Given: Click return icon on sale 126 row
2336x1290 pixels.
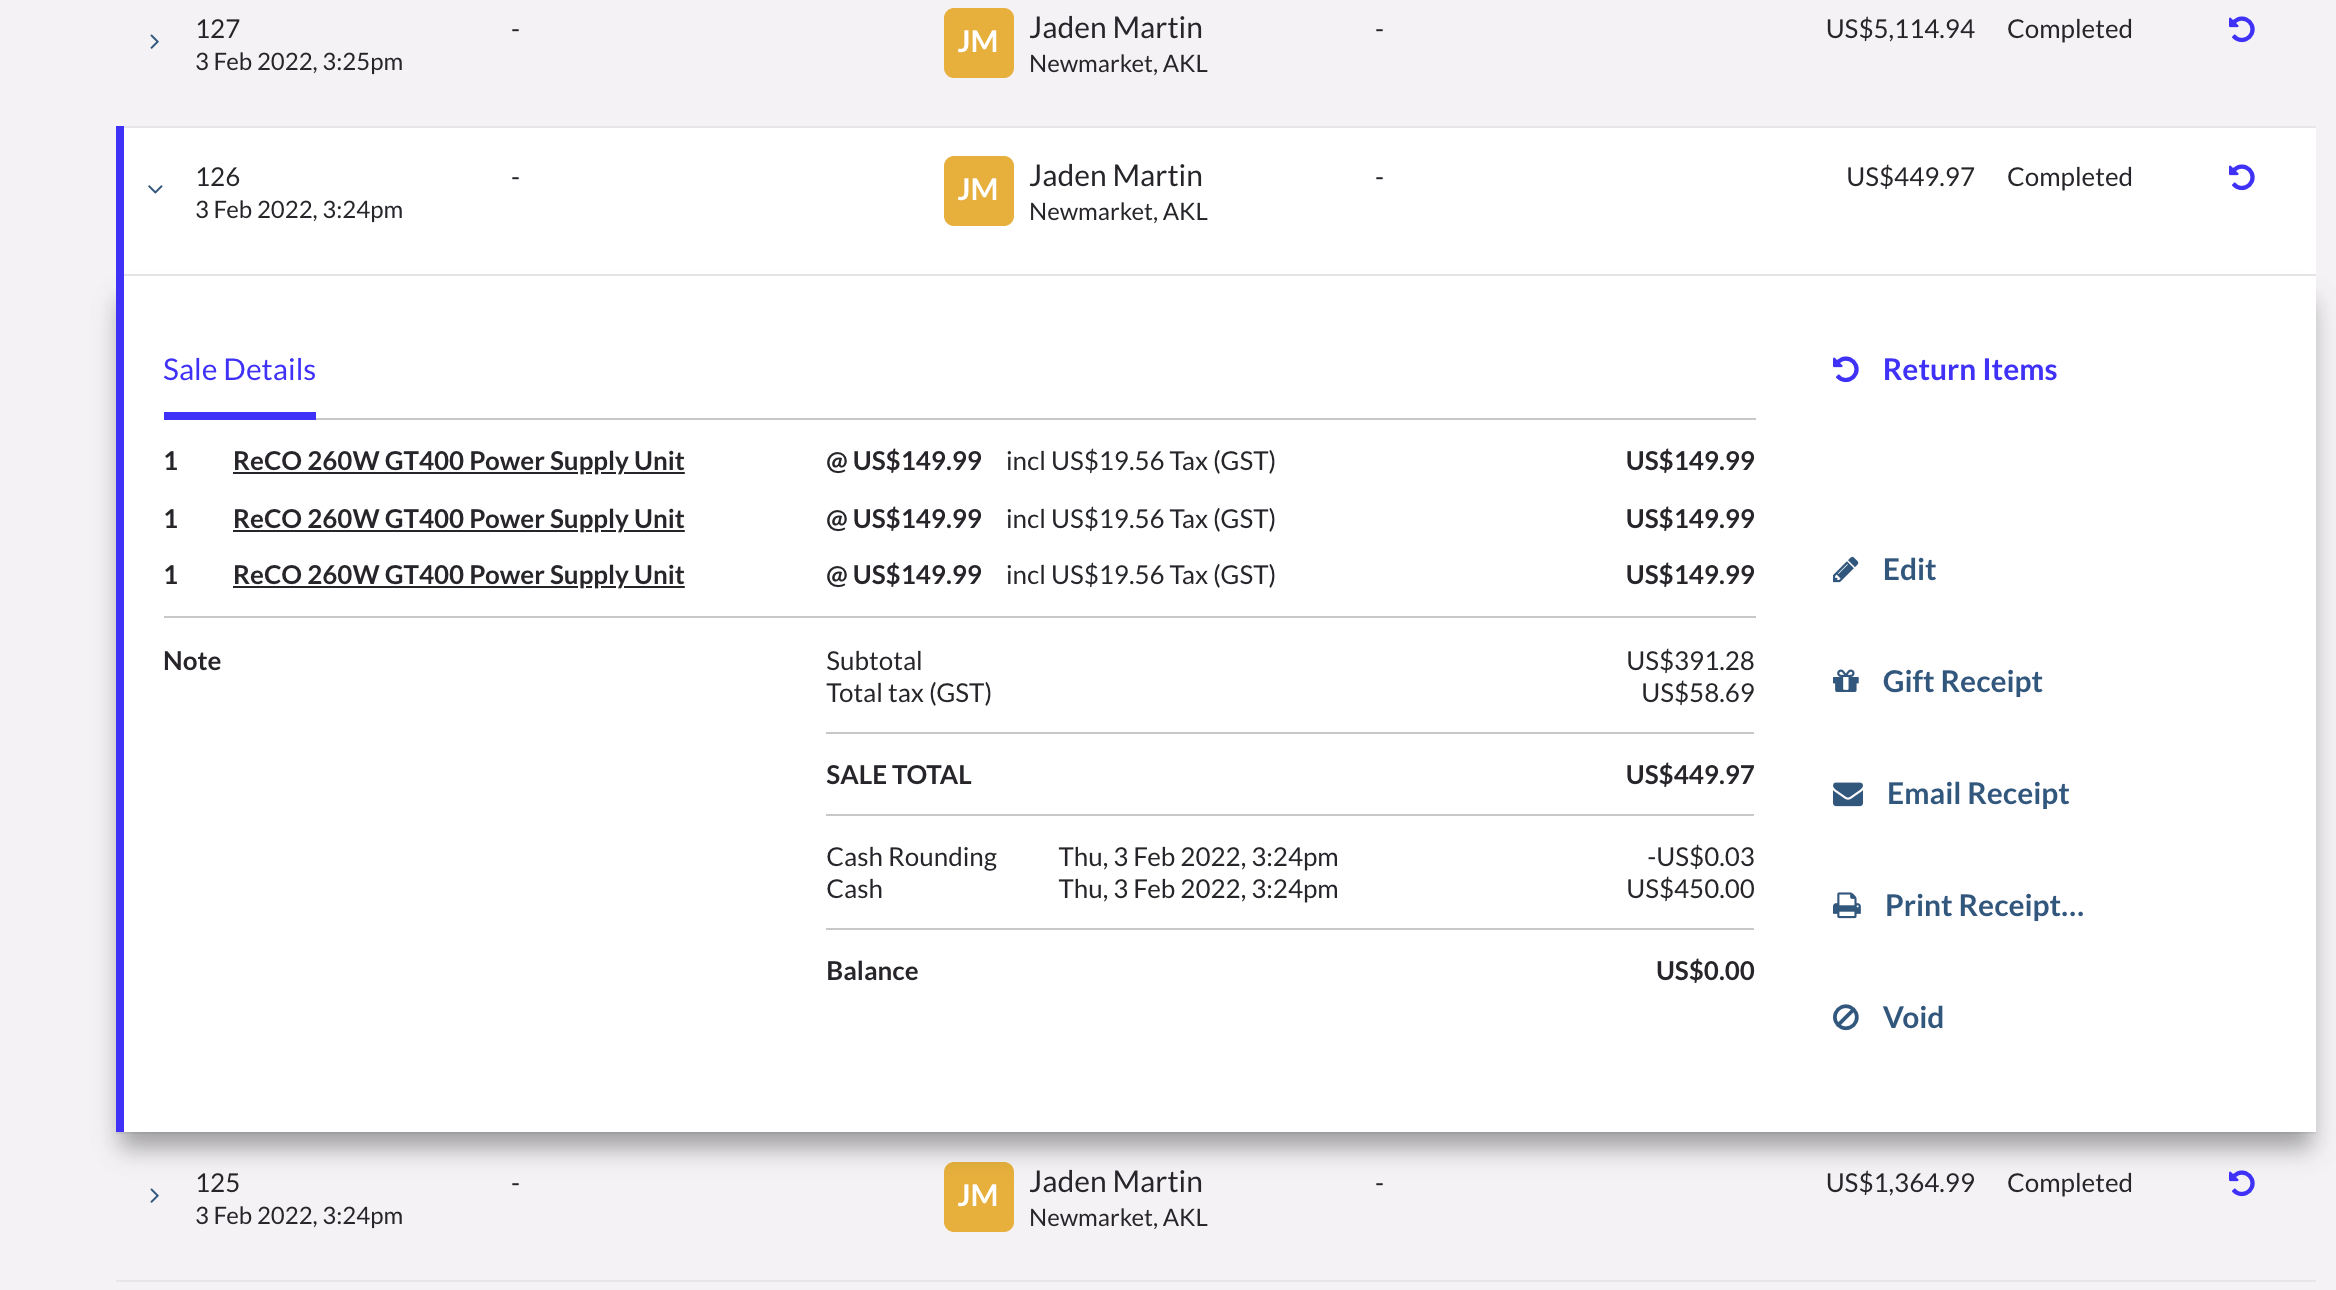Looking at the screenshot, I should tap(2241, 178).
